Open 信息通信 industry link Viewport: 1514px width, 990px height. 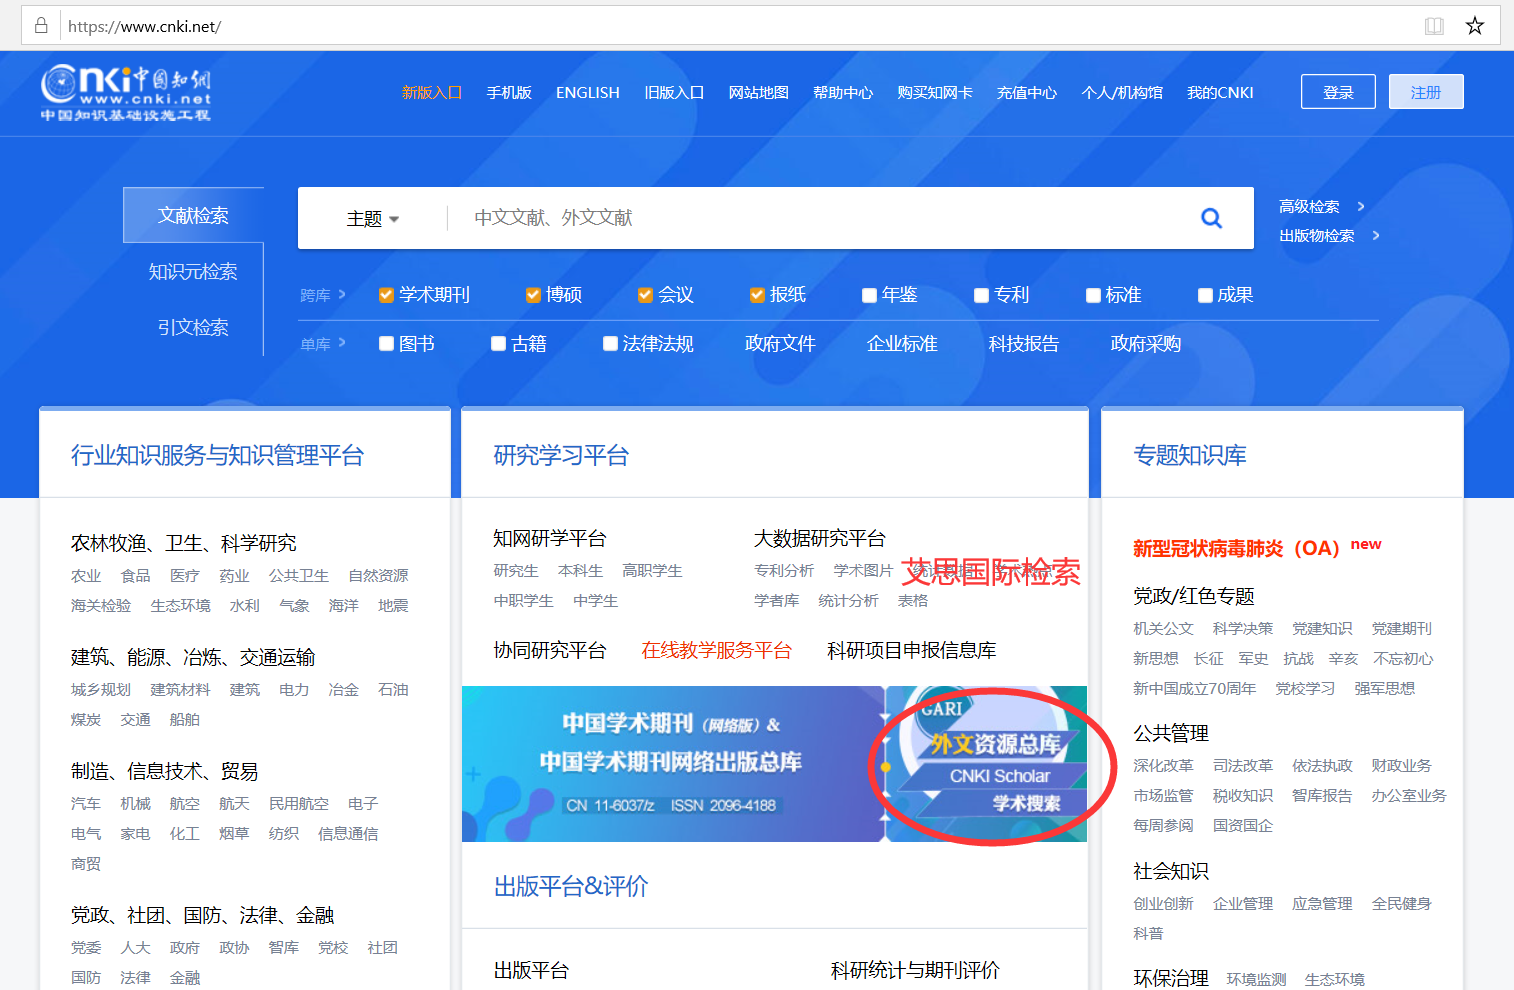click(348, 834)
